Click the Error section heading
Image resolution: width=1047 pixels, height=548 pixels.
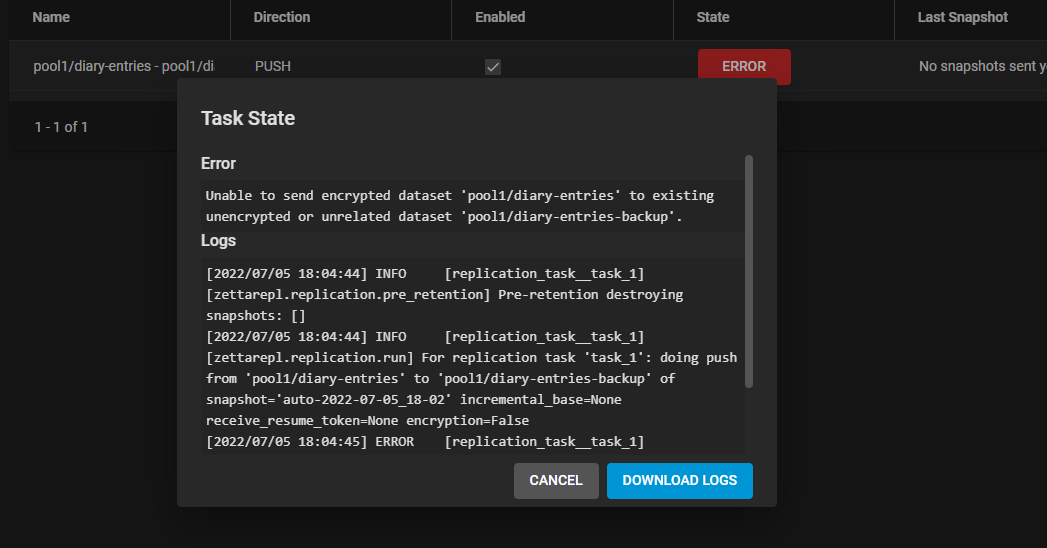218,163
